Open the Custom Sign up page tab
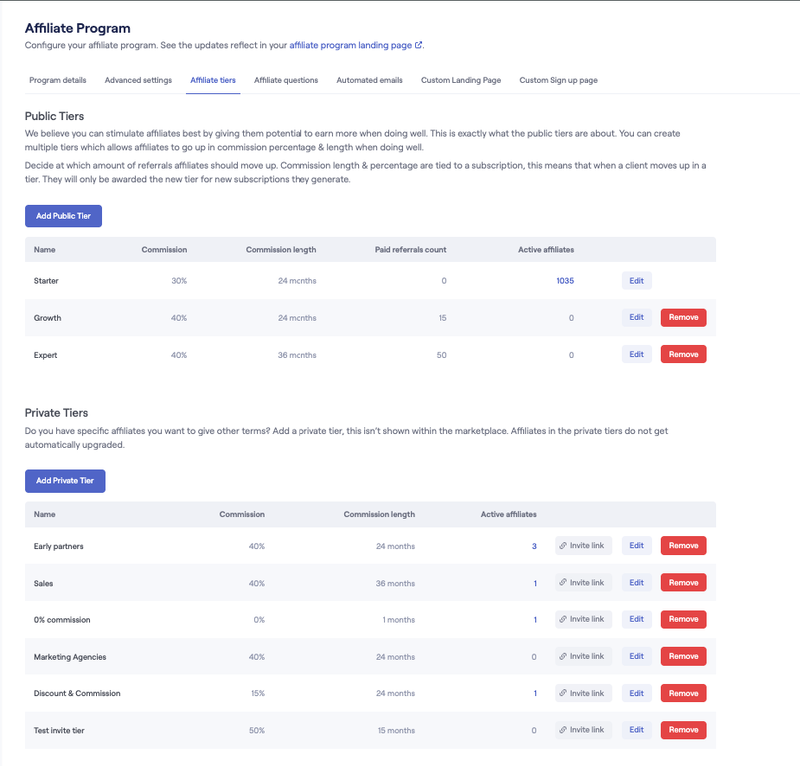 coord(558,80)
